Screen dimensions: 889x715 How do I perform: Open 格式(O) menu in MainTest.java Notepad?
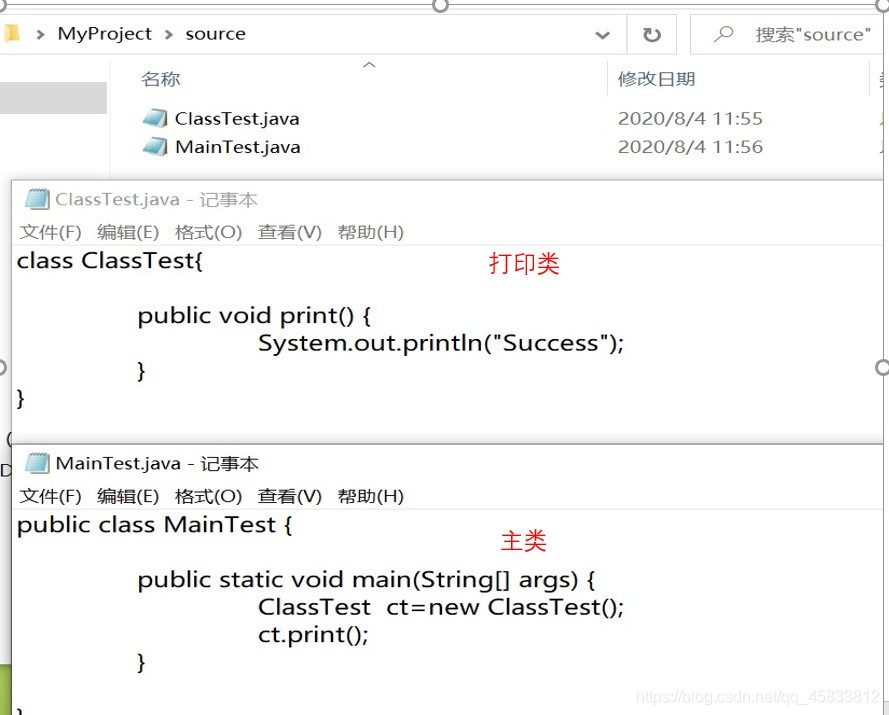(x=209, y=496)
